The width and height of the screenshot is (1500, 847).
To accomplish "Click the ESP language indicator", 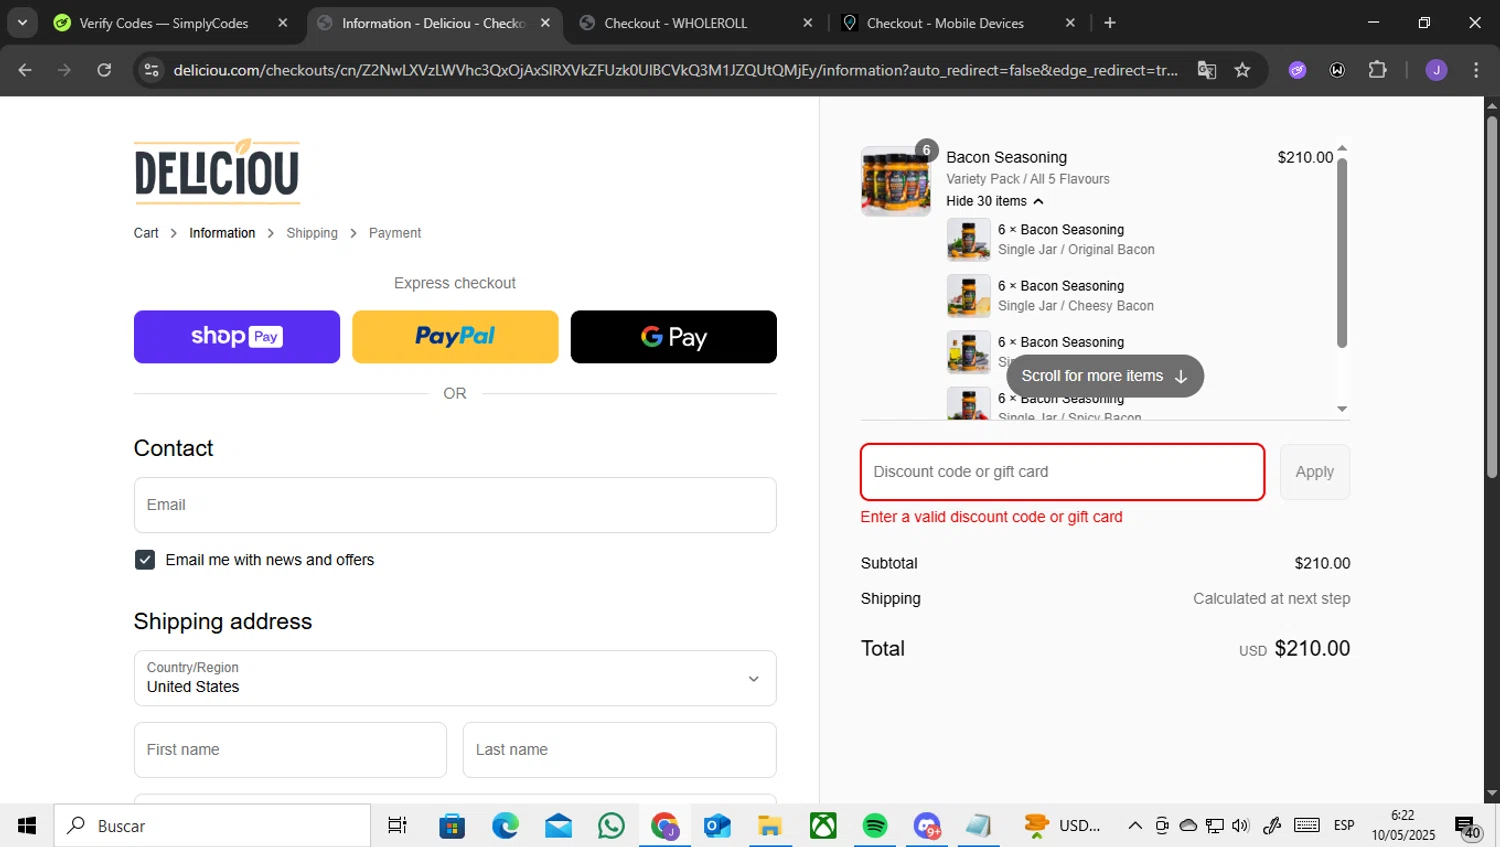I will pyautogui.click(x=1344, y=826).
